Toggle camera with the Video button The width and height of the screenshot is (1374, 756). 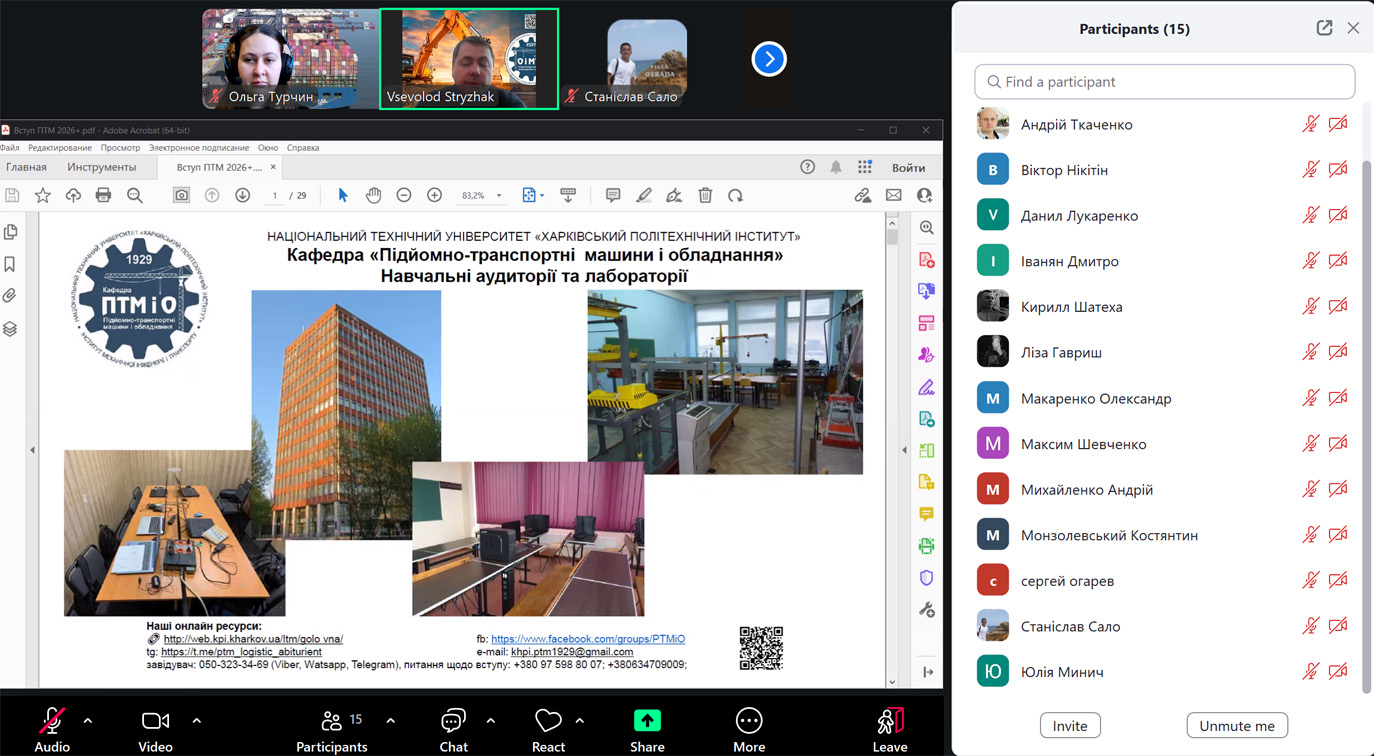point(155,727)
